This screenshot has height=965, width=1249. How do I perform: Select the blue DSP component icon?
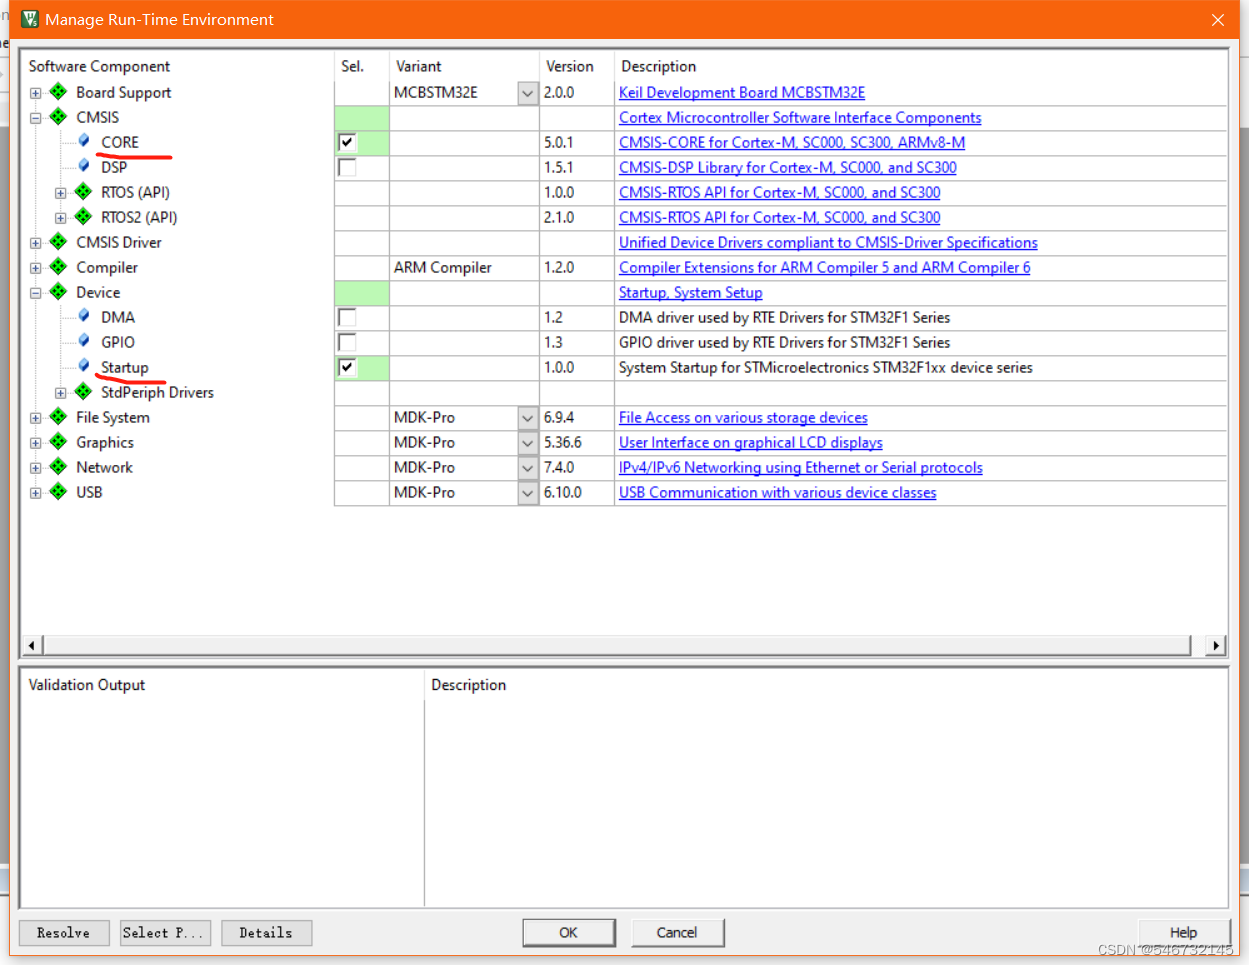coord(82,166)
